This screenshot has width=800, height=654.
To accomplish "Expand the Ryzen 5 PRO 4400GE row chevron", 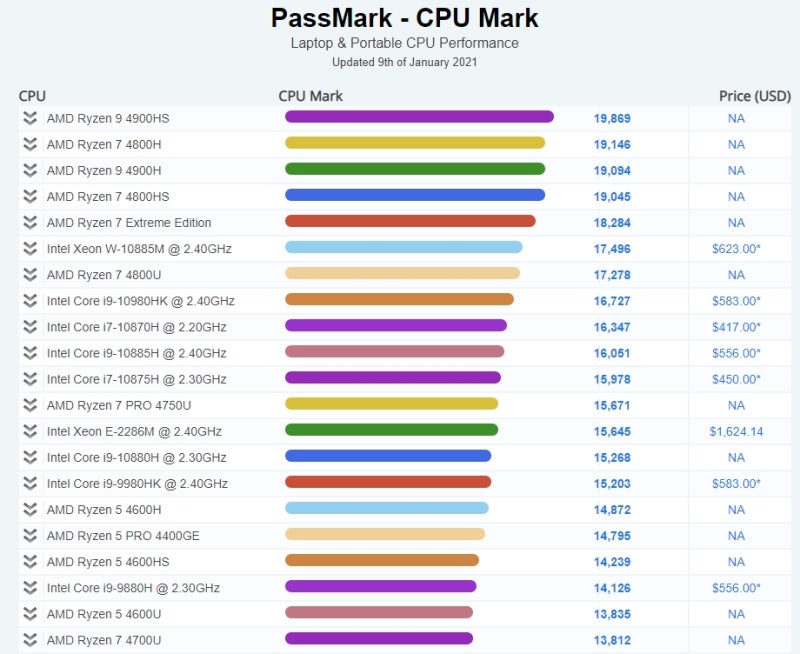I will (x=30, y=536).
